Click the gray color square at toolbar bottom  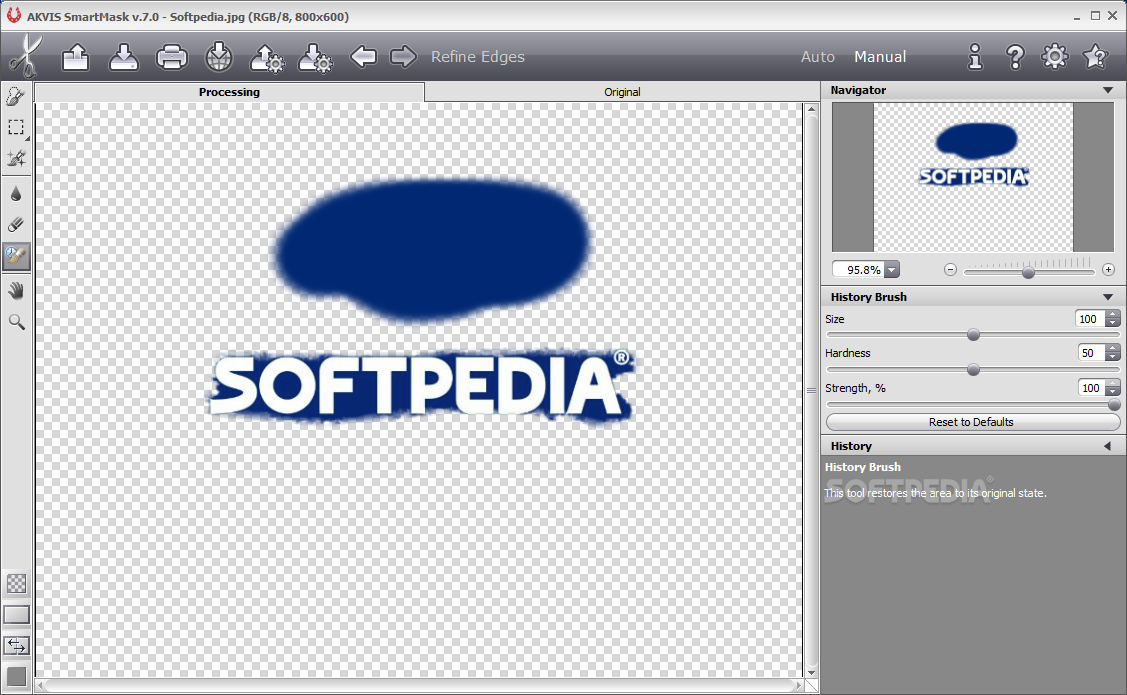(17, 677)
